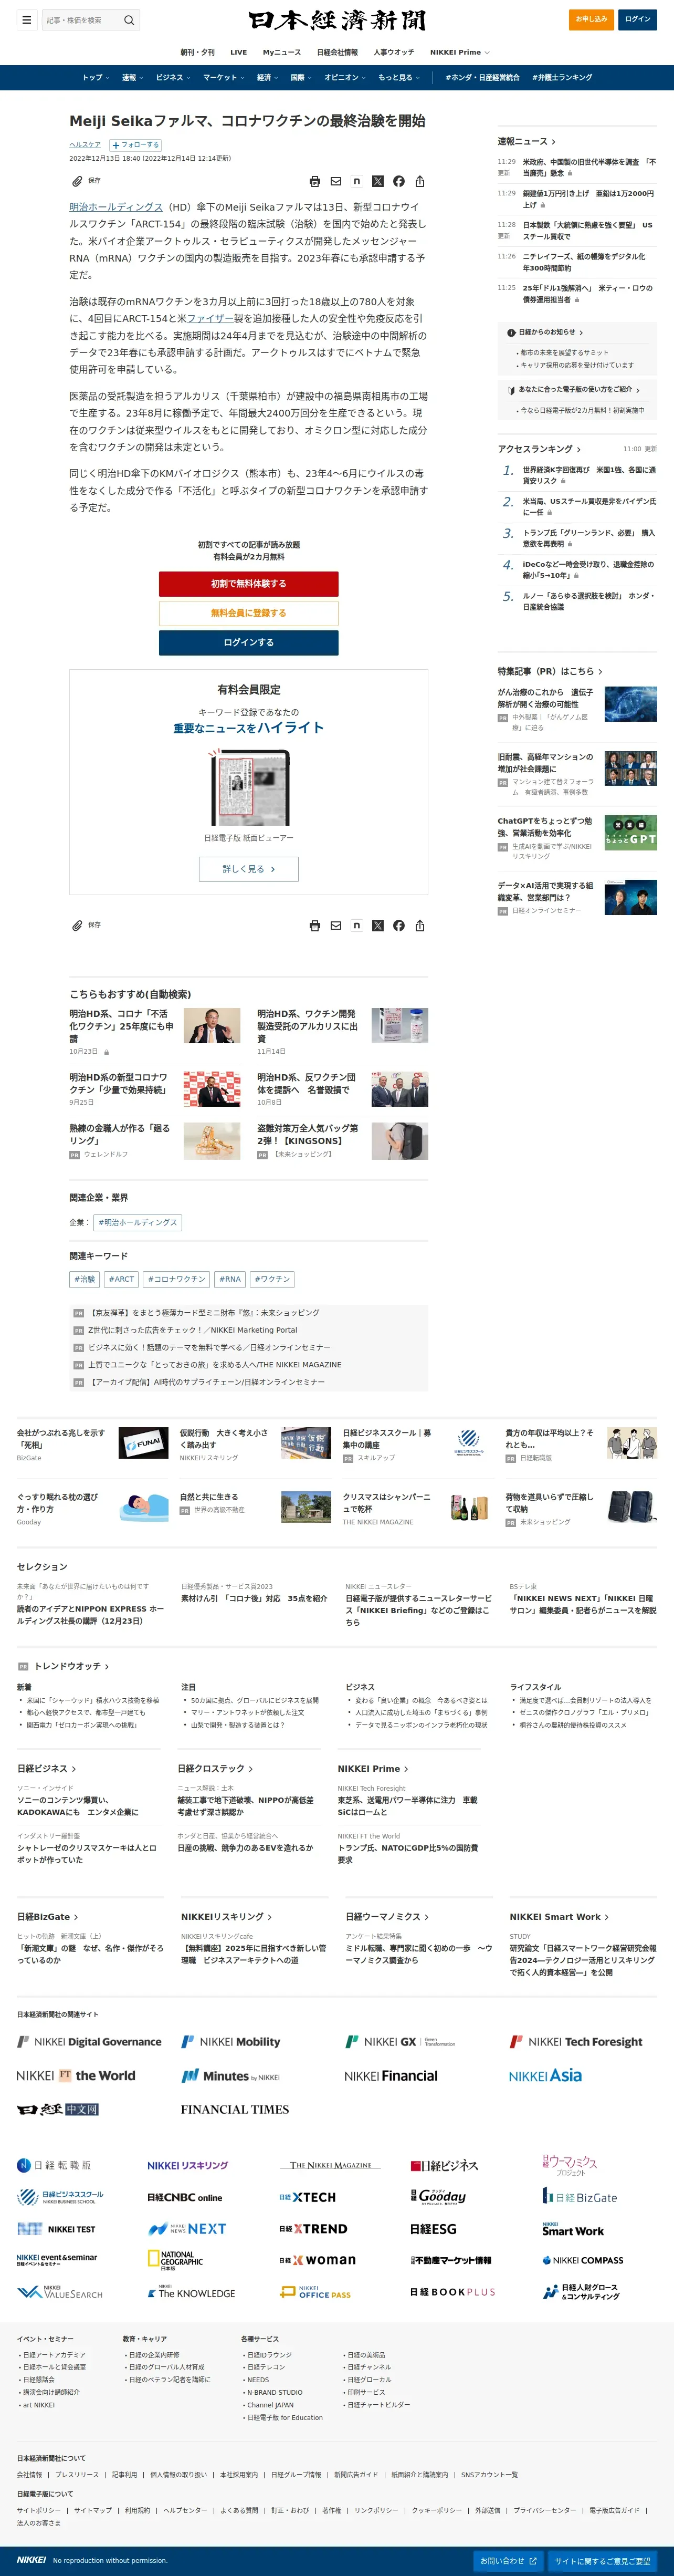Email article using bottom envelope icon
Viewport: 674px width, 2576px height.
pos(336,925)
